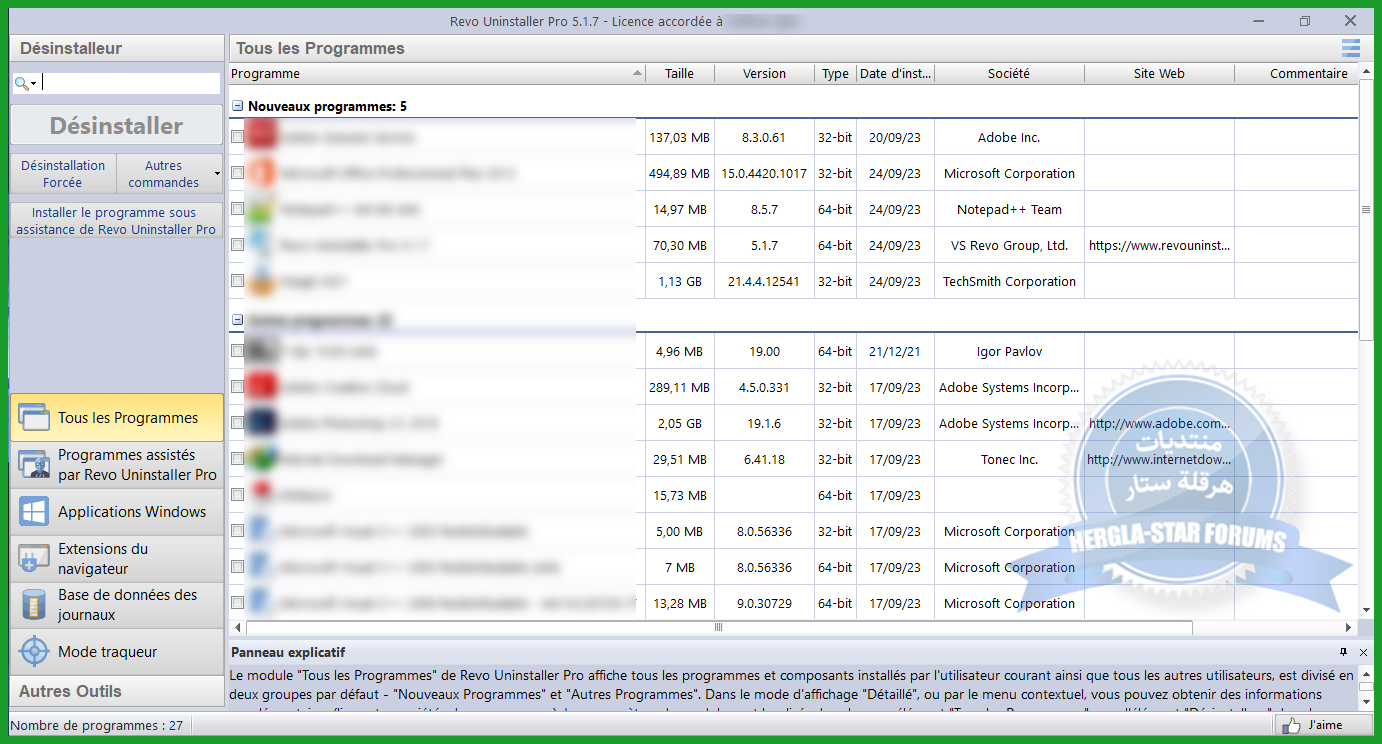Open the Applications Windows tile icon

(x=34, y=512)
